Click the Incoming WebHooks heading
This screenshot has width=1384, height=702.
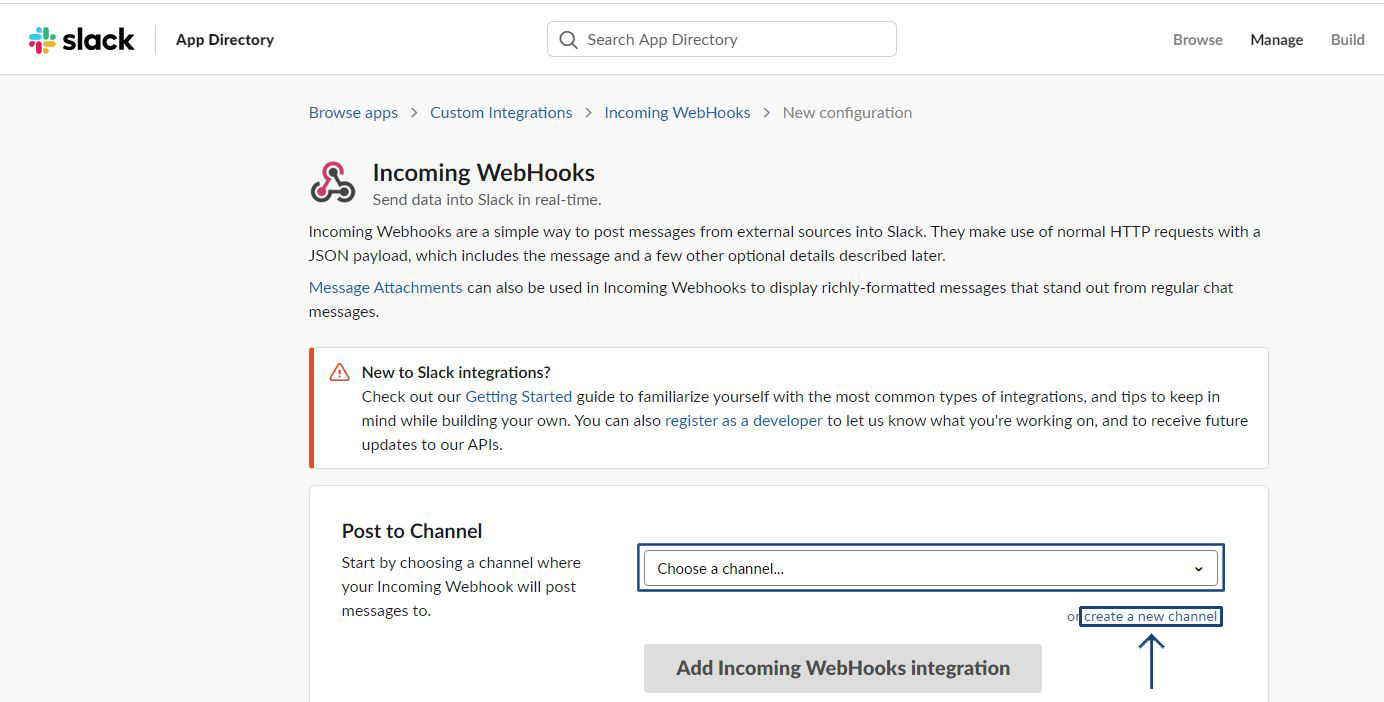point(484,173)
